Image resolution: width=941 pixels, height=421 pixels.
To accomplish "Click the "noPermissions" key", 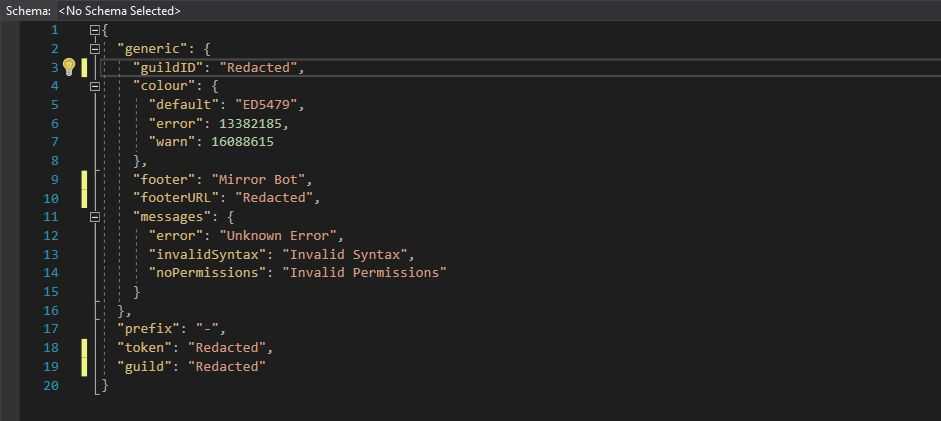I will pos(207,272).
